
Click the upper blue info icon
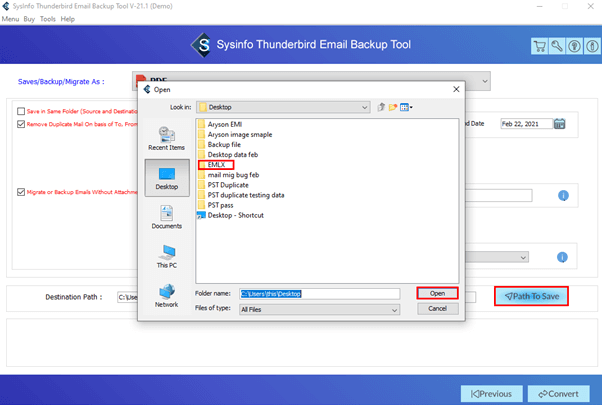[563, 195]
